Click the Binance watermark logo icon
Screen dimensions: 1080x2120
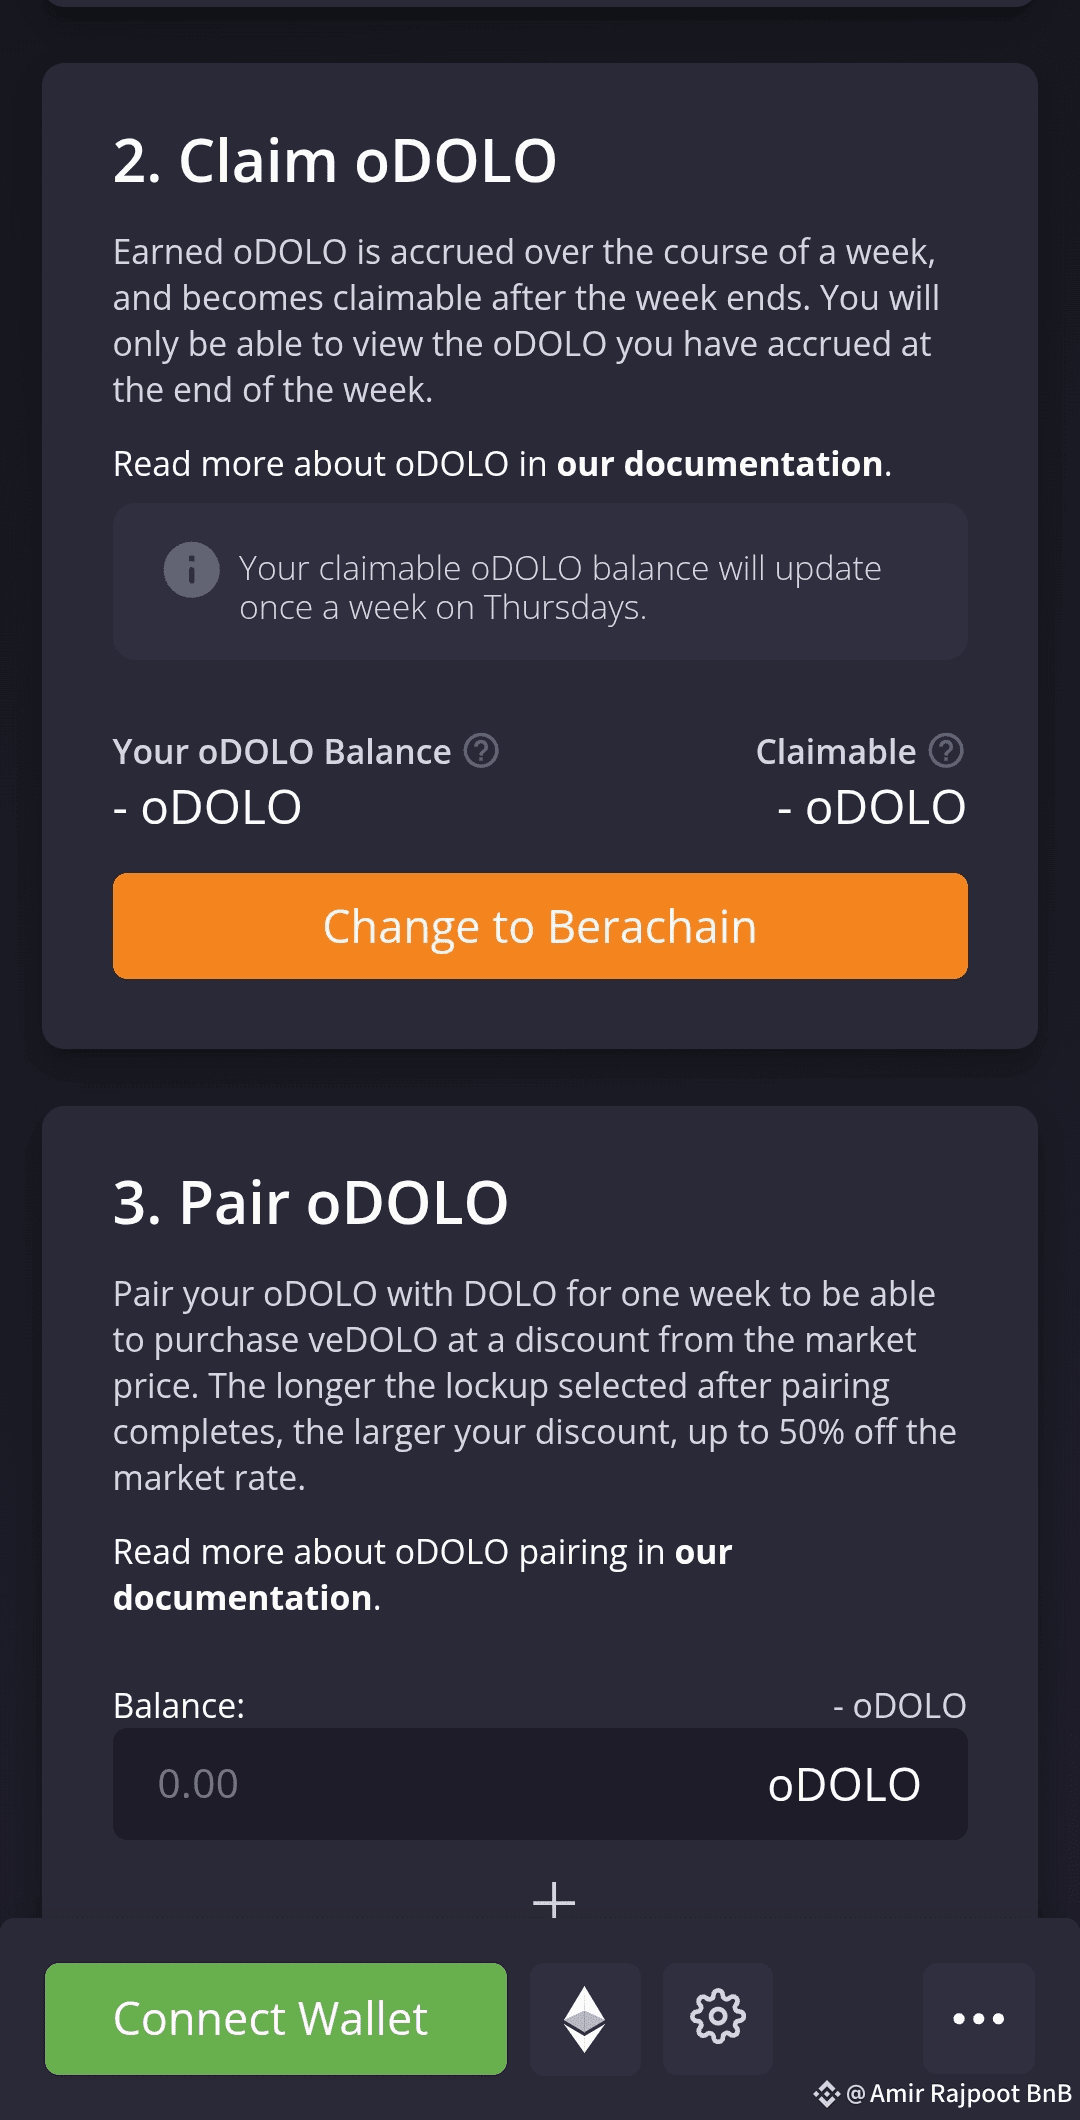pos(826,2093)
